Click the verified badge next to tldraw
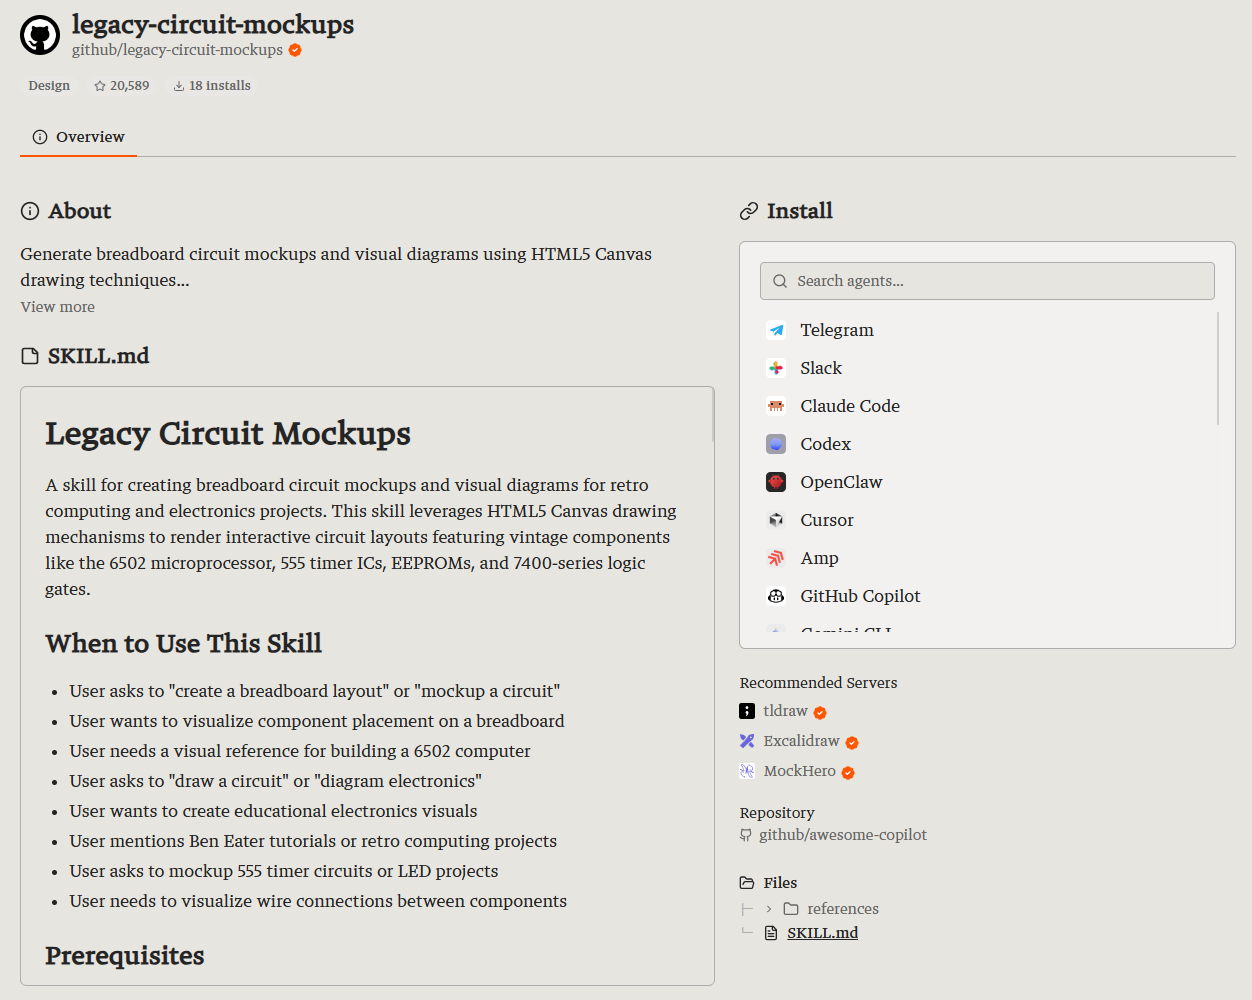This screenshot has height=1000, width=1252. (x=820, y=713)
